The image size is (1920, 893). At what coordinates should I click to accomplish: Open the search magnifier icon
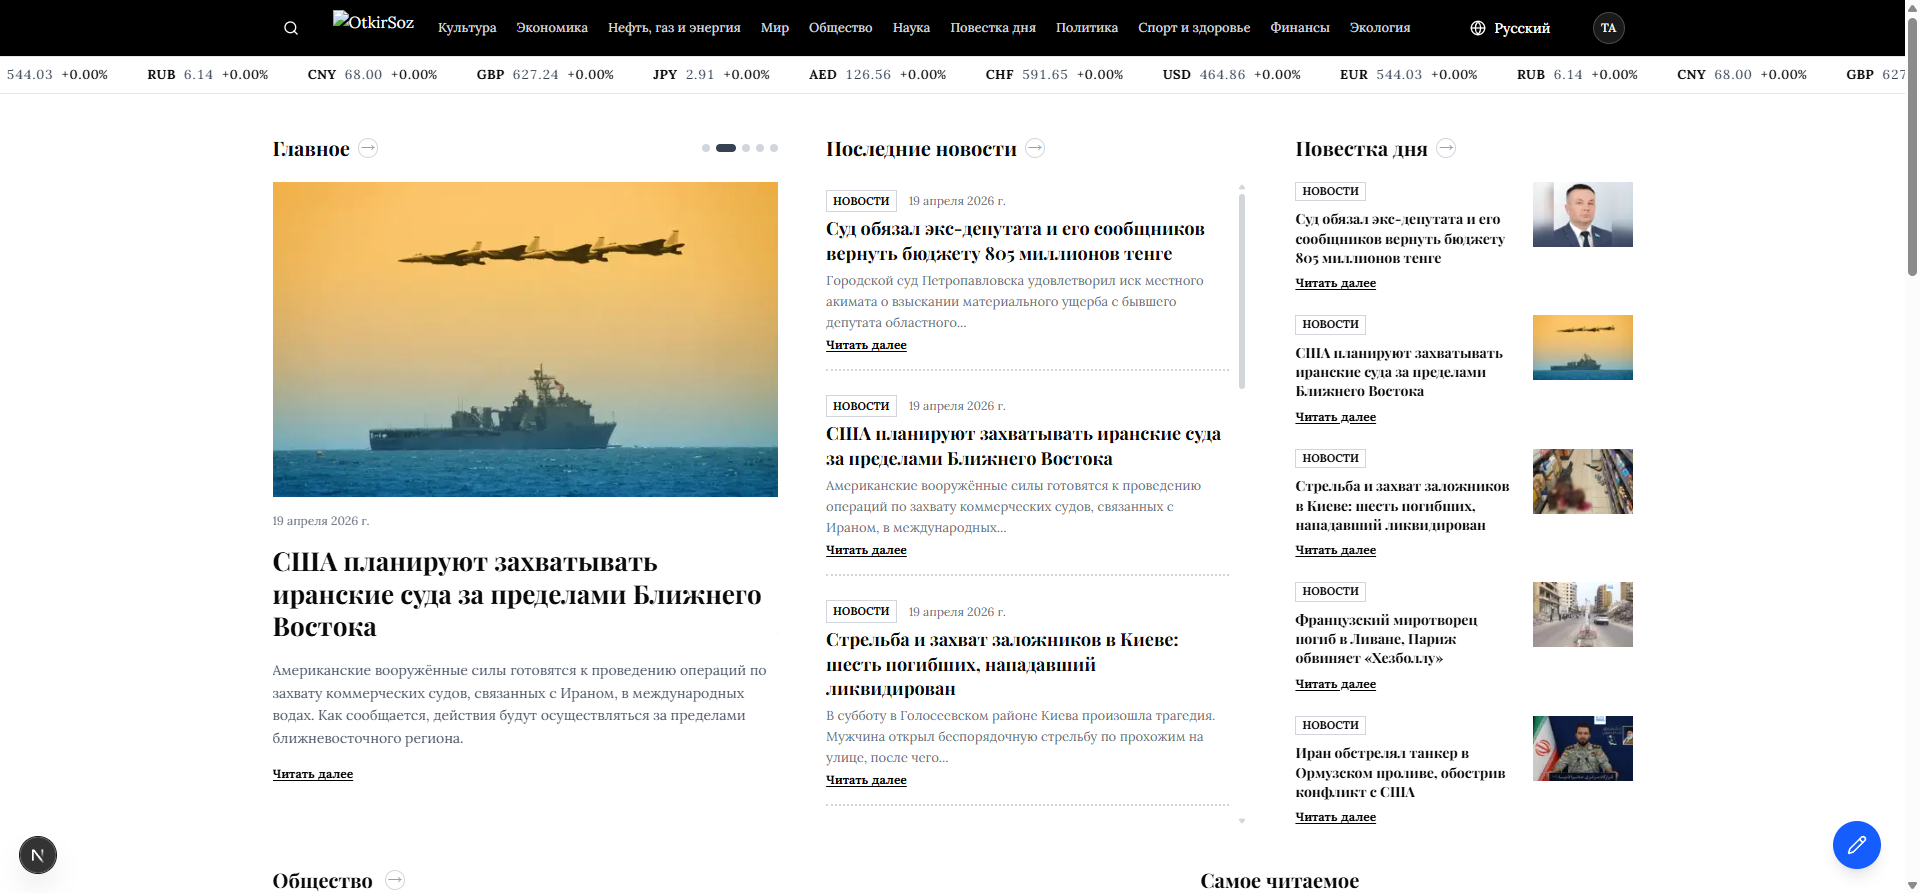291,28
